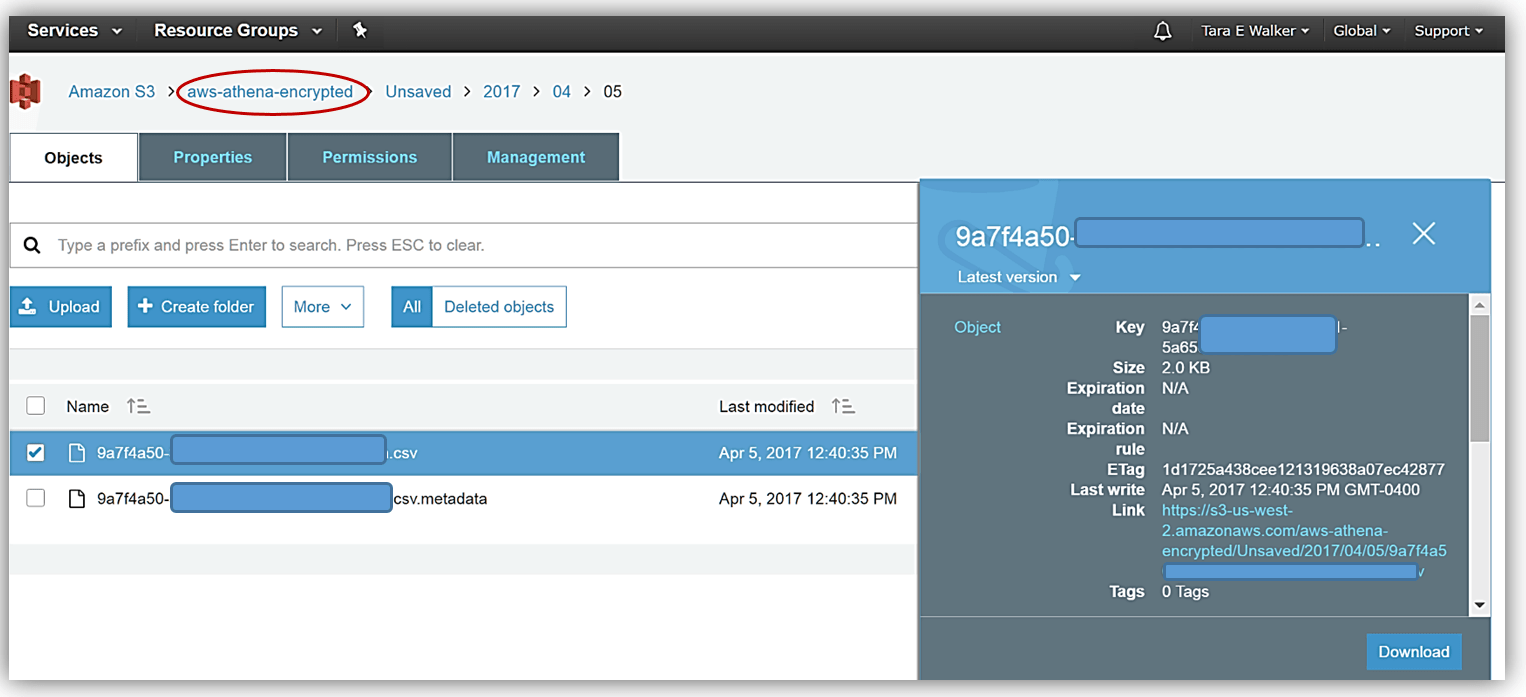Image resolution: width=1526 pixels, height=697 pixels.
Task: Click the search magnifier icon
Action: click(x=32, y=244)
